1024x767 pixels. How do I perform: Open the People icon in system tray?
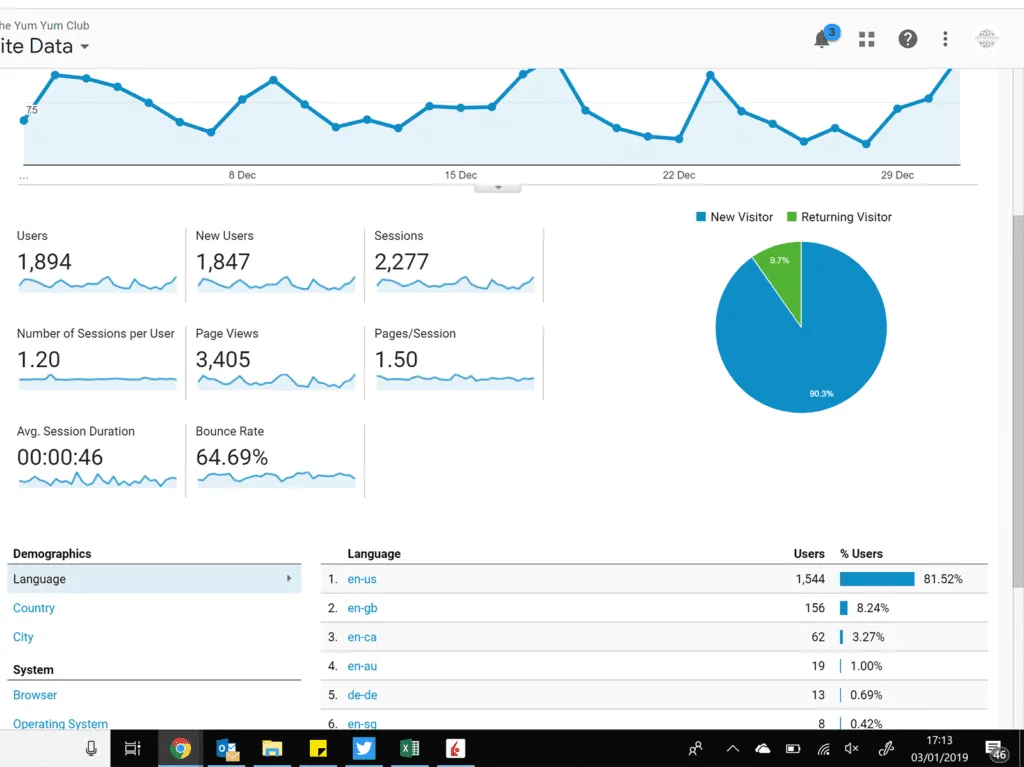point(696,749)
